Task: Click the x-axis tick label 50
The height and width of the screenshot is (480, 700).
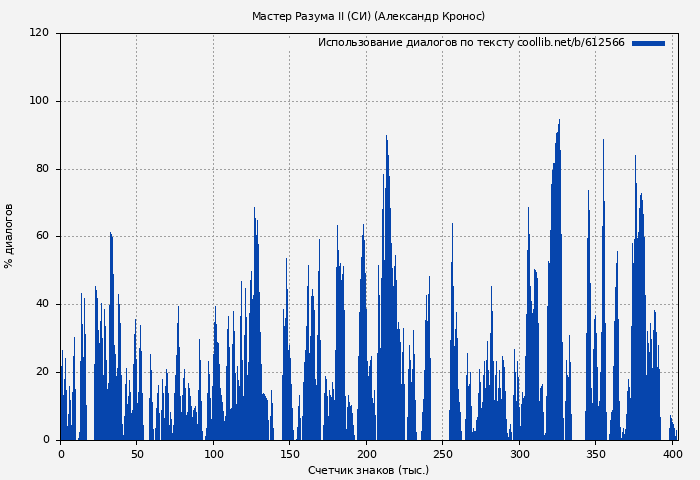Action: click(137, 454)
